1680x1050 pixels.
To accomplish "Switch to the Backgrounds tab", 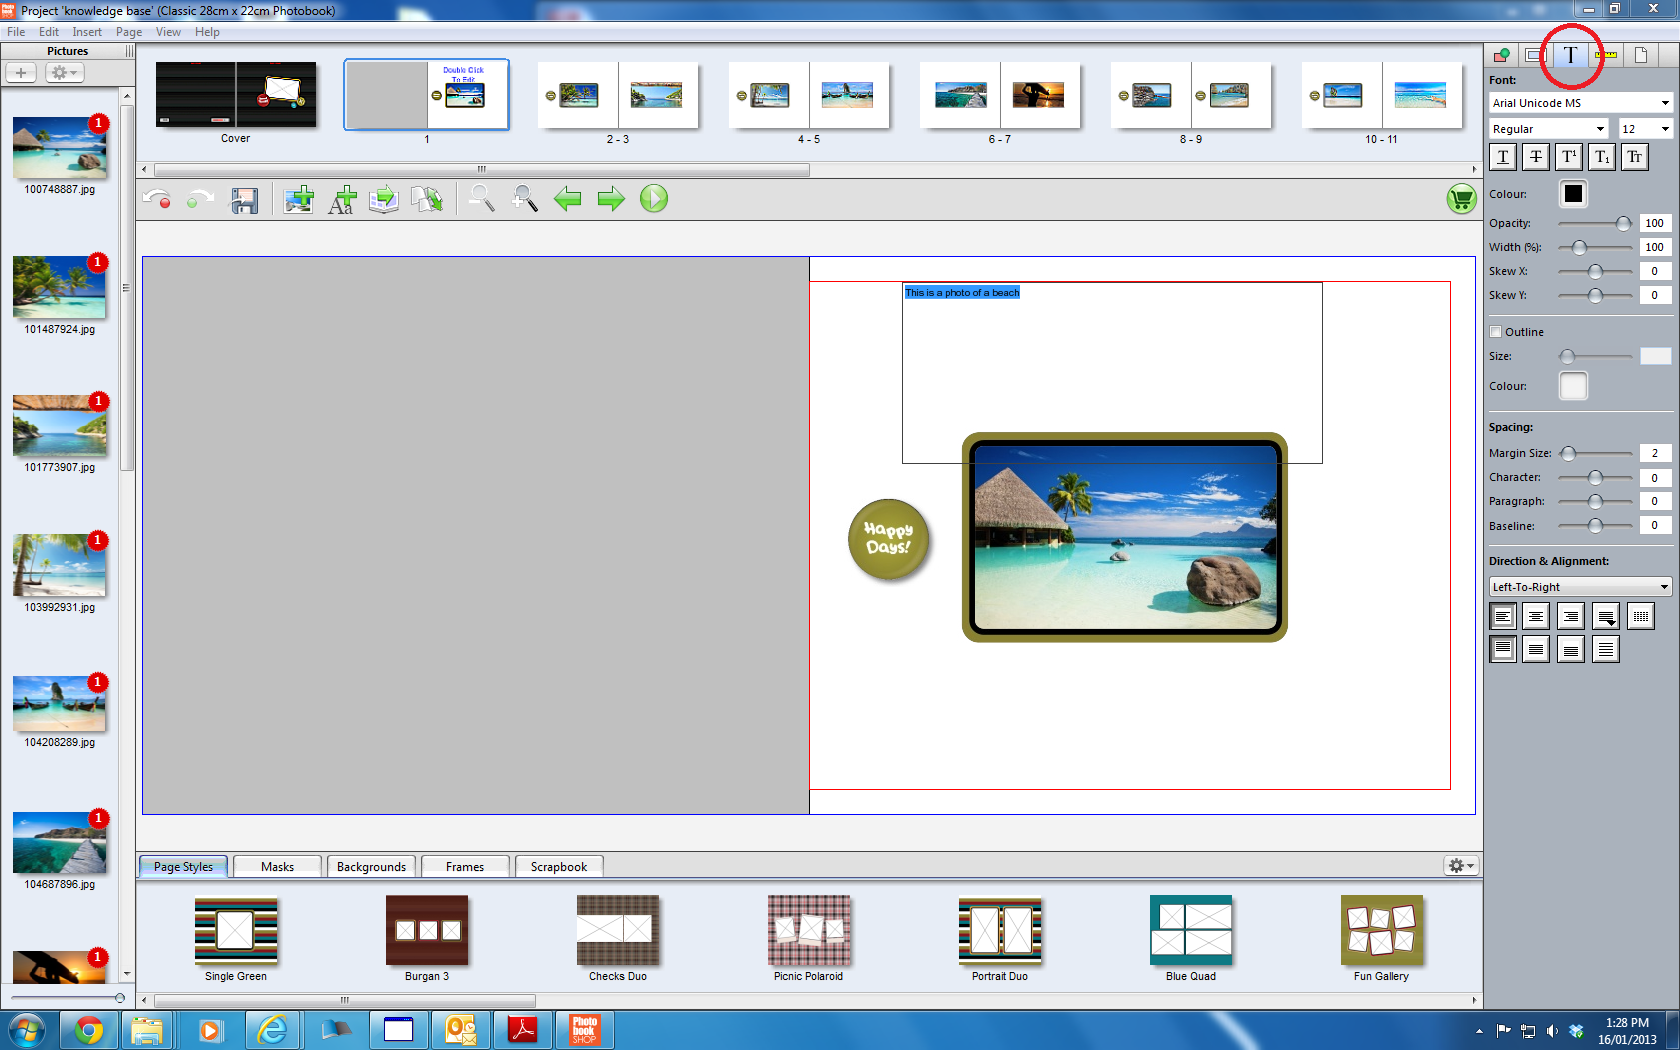I will 371,867.
